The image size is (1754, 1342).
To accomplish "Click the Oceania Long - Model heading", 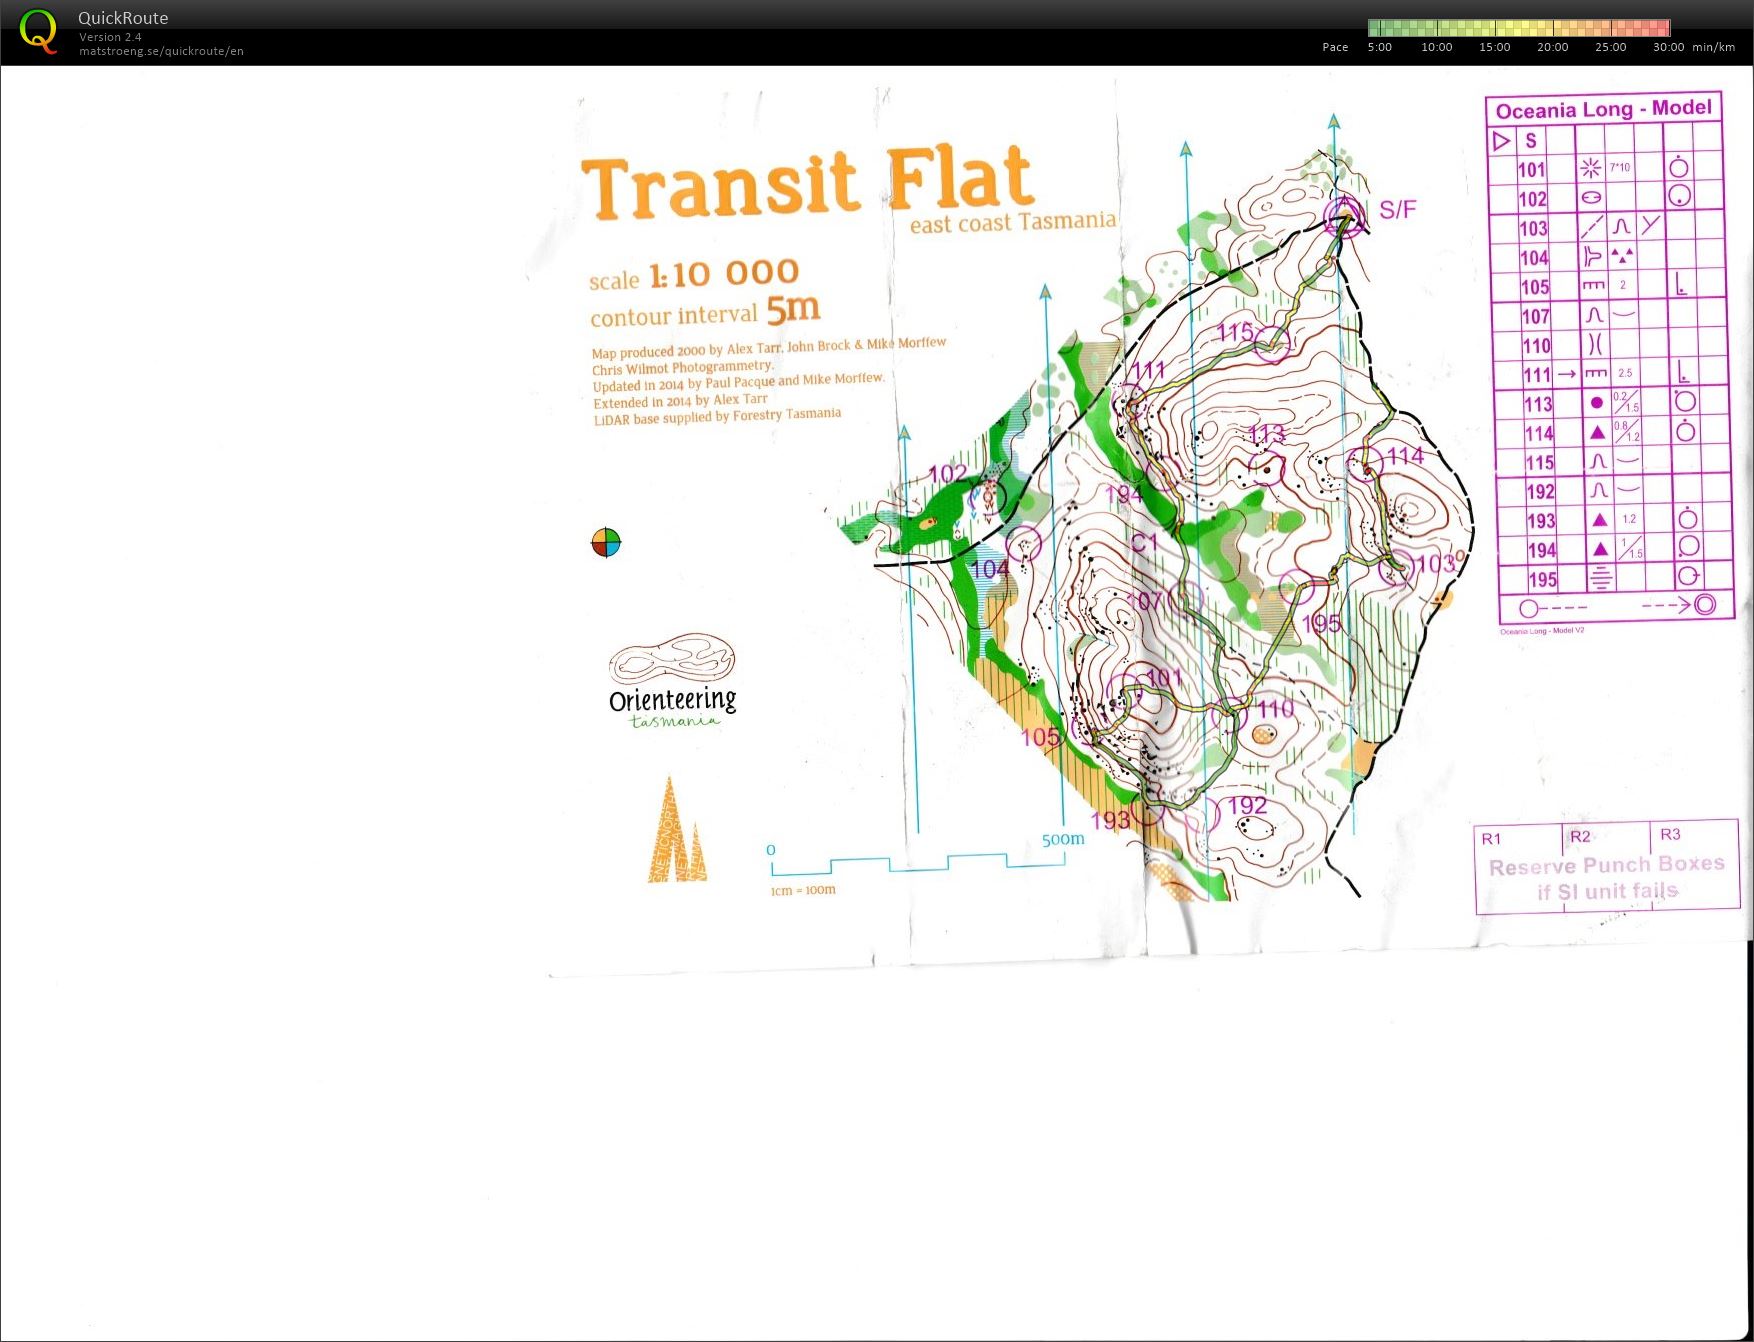I will coord(1603,109).
